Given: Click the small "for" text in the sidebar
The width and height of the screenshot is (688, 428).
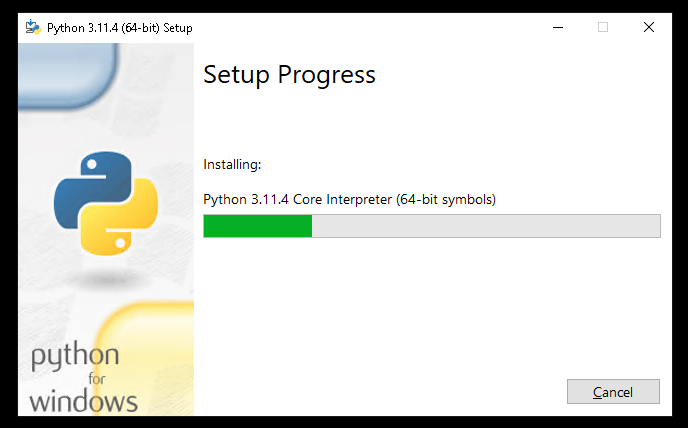Looking at the screenshot, I should [96, 379].
